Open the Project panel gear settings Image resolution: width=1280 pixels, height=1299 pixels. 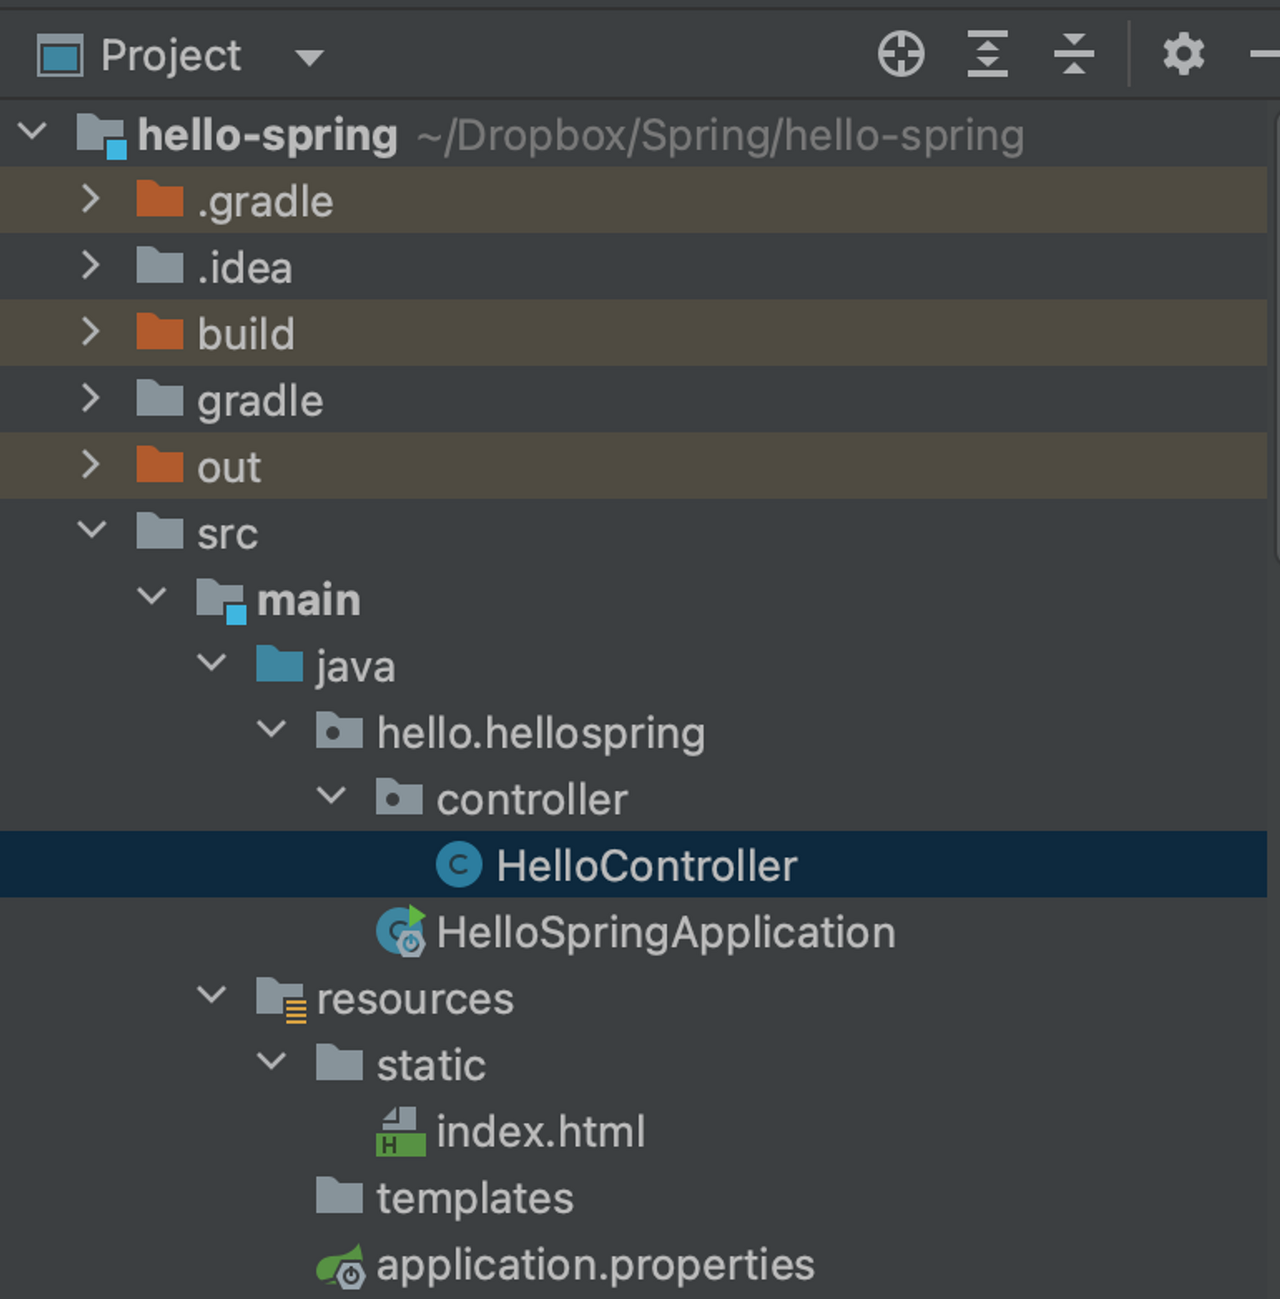coord(1183,54)
